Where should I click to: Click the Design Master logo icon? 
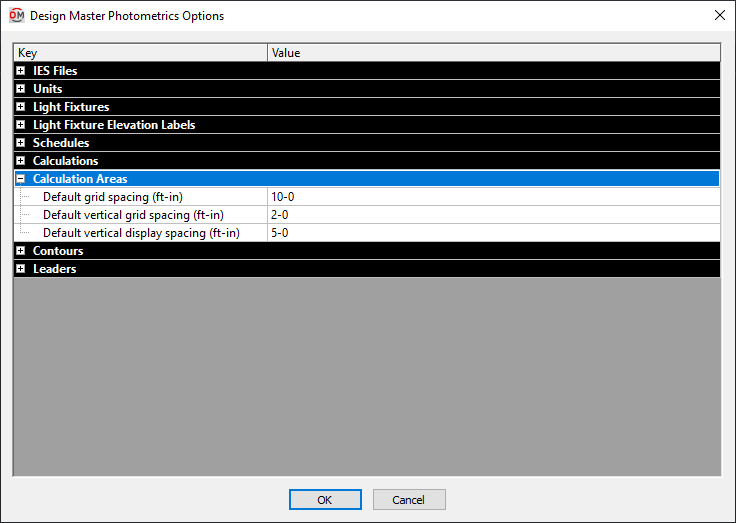click(16, 15)
